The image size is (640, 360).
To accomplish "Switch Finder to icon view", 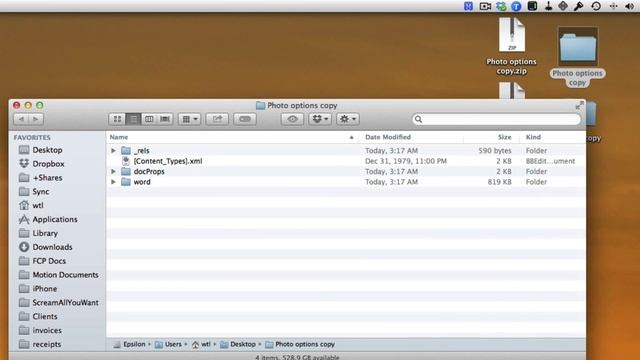I will 117,119.
